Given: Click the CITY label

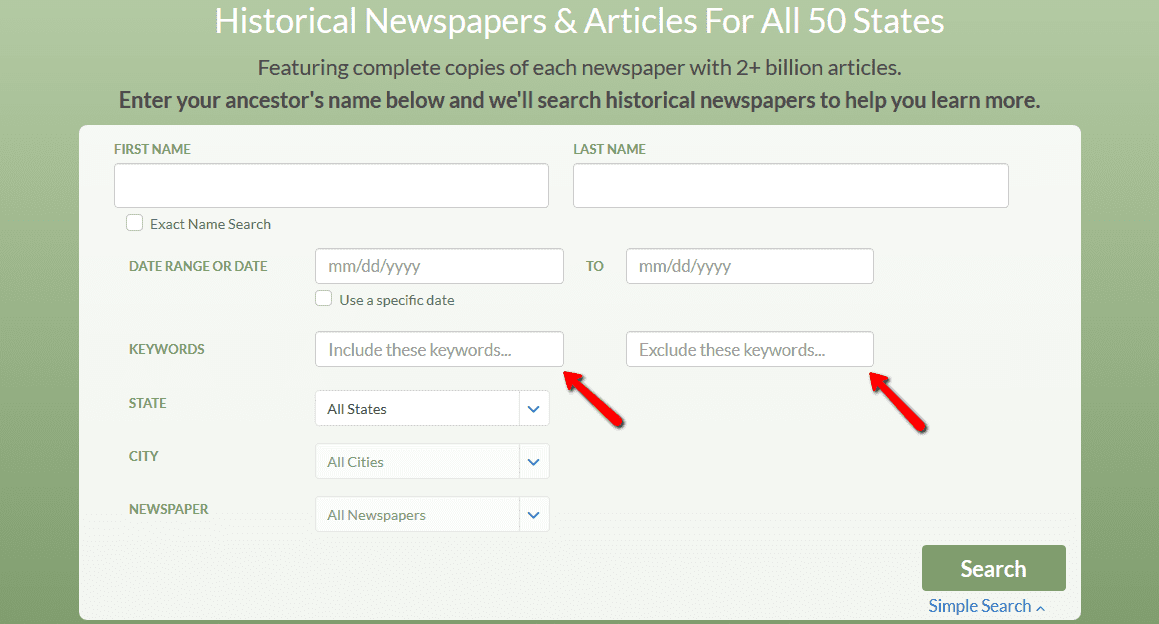Looking at the screenshot, I should (143, 456).
